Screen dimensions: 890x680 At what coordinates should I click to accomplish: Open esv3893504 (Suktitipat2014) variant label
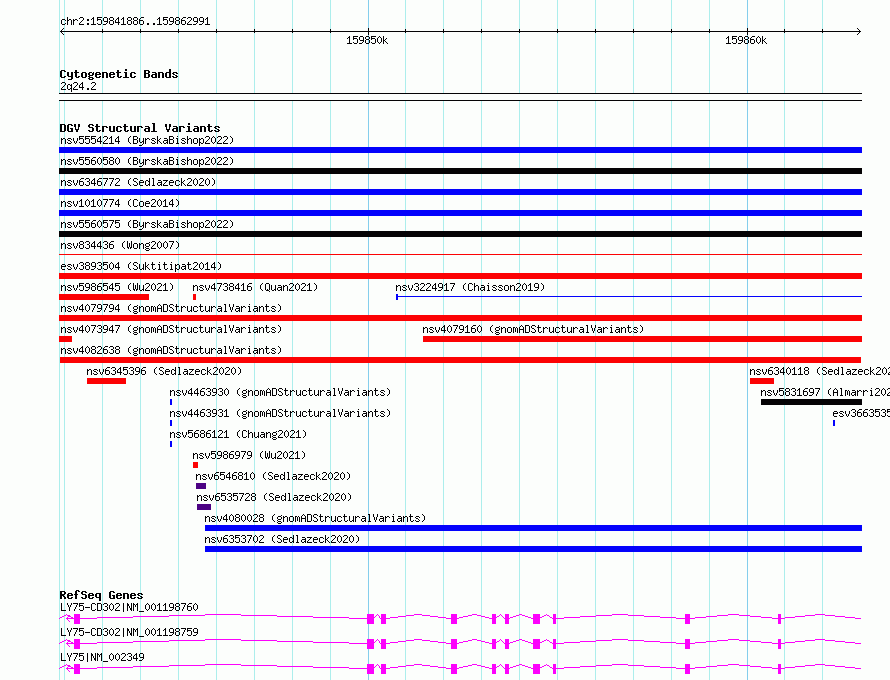pos(141,266)
